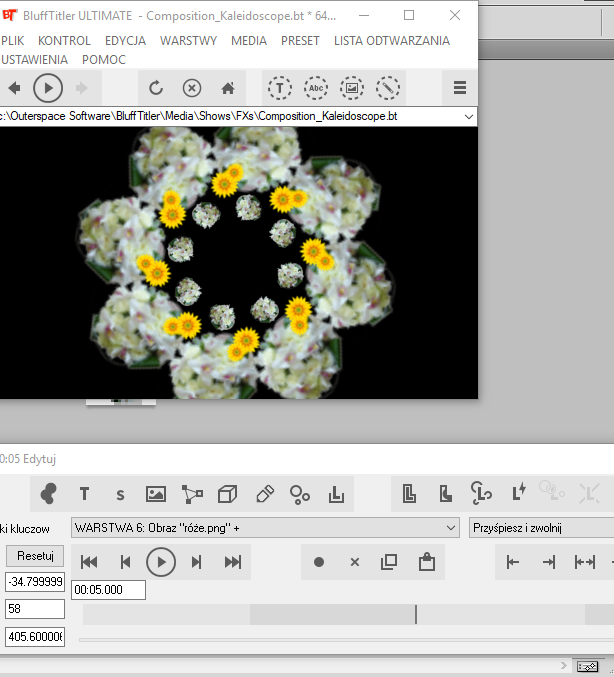The width and height of the screenshot is (614, 677).
Task: Click the record keyframe dot icon
Action: tap(319, 562)
